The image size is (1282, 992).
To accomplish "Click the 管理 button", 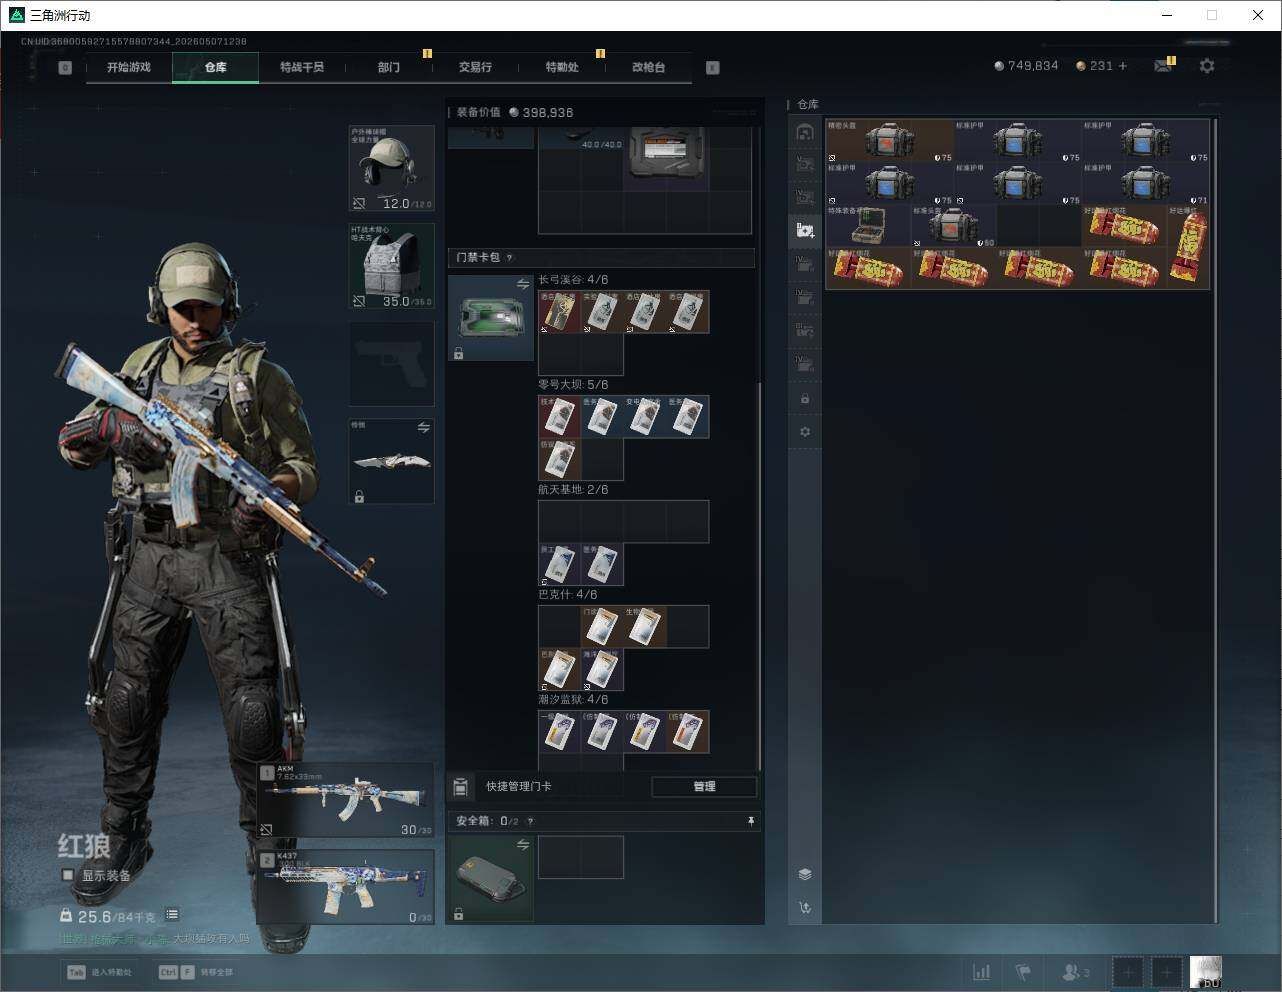I will (x=704, y=787).
